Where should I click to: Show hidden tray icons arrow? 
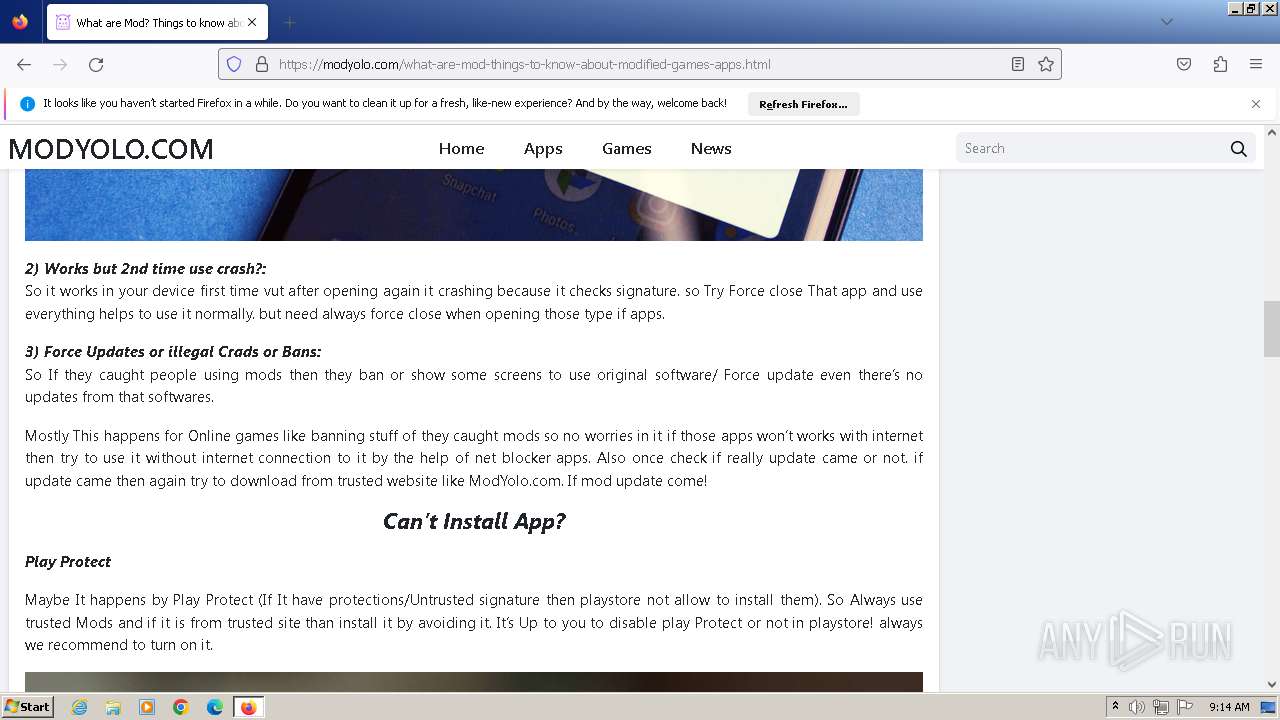tap(1116, 707)
